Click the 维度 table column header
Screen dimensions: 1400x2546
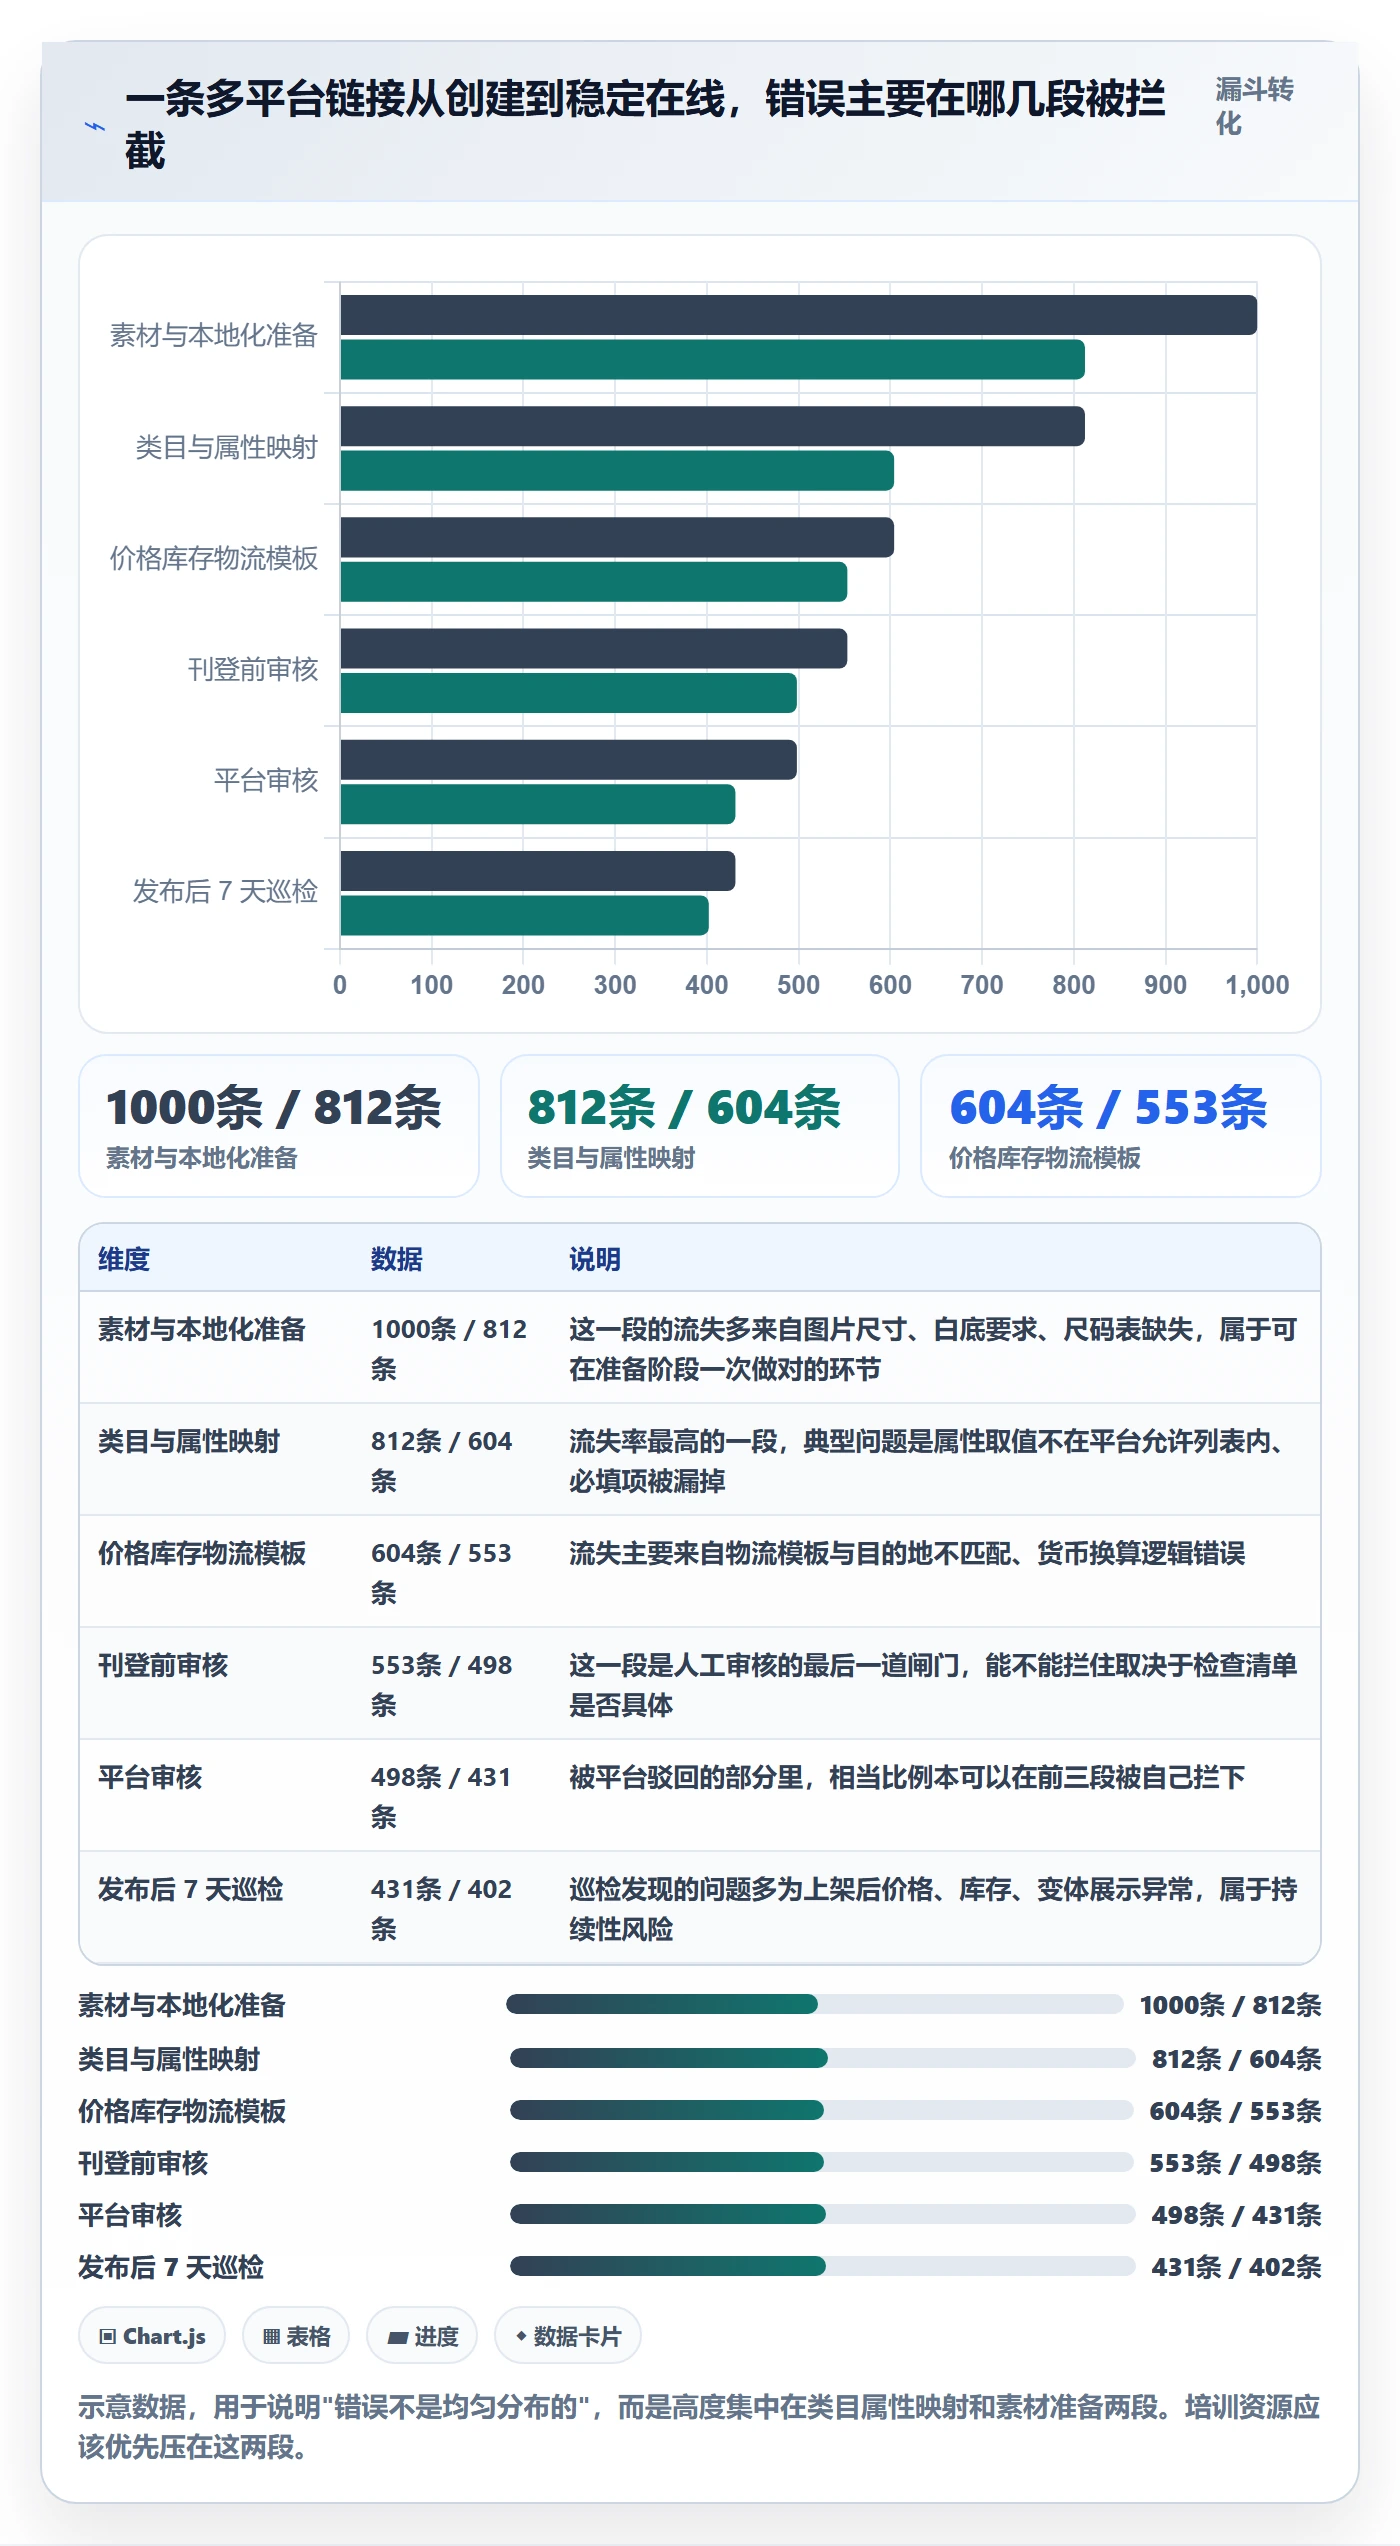124,1259
